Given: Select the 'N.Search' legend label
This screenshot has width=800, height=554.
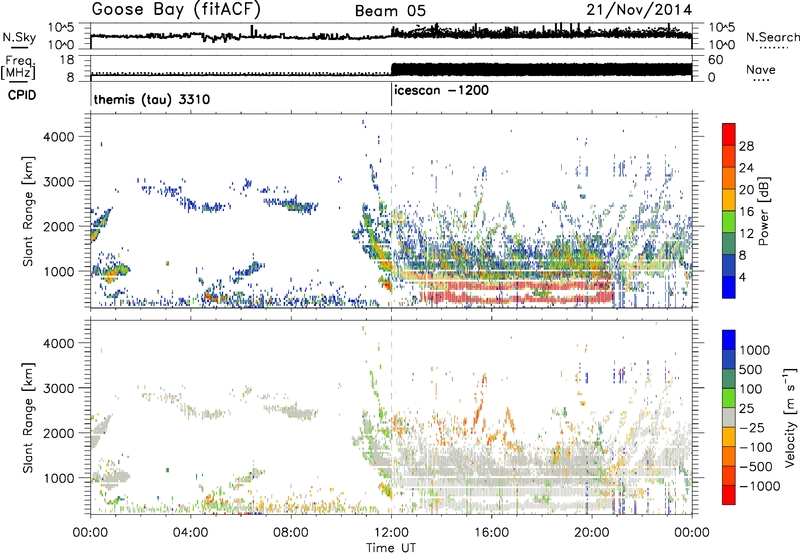Looking at the screenshot, I should 772,37.
